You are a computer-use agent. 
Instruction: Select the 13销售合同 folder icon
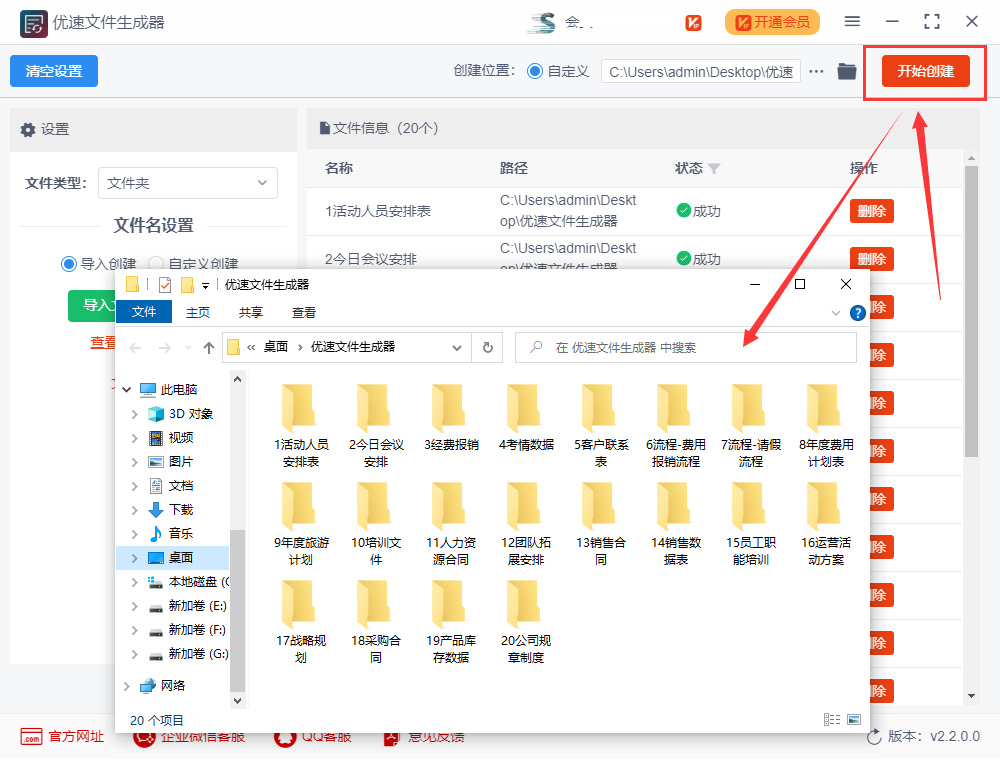pos(599,506)
